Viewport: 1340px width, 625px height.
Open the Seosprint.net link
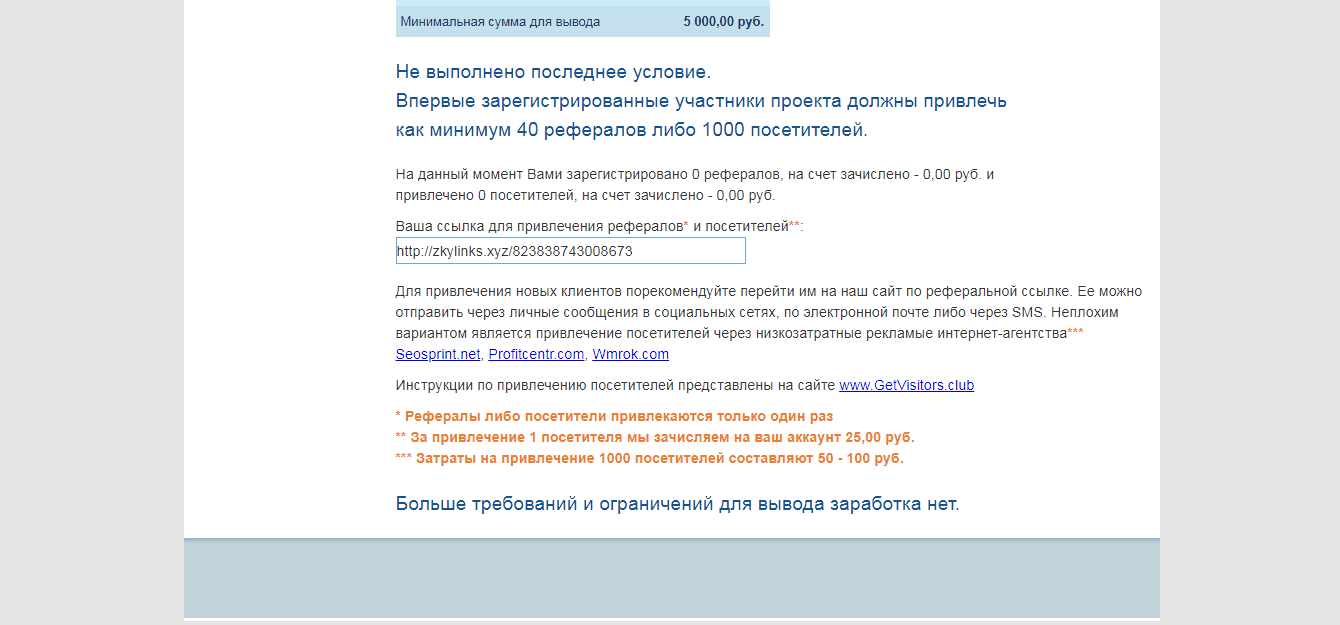tap(438, 355)
